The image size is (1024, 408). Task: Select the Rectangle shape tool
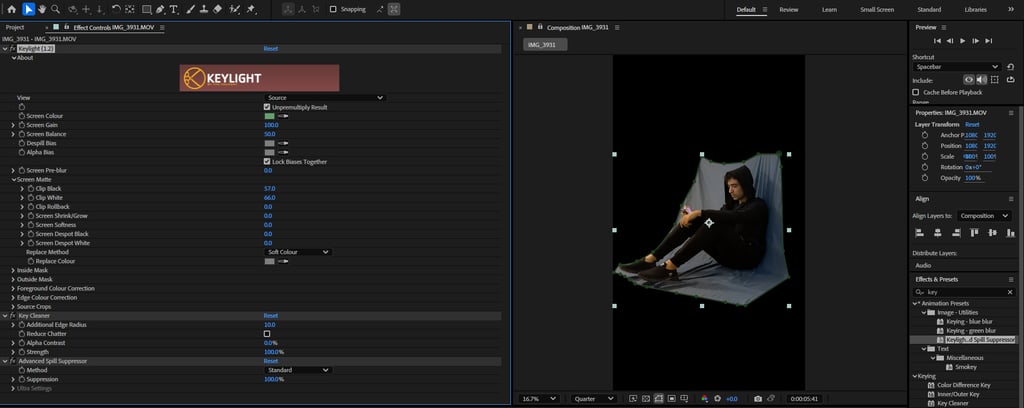point(146,9)
